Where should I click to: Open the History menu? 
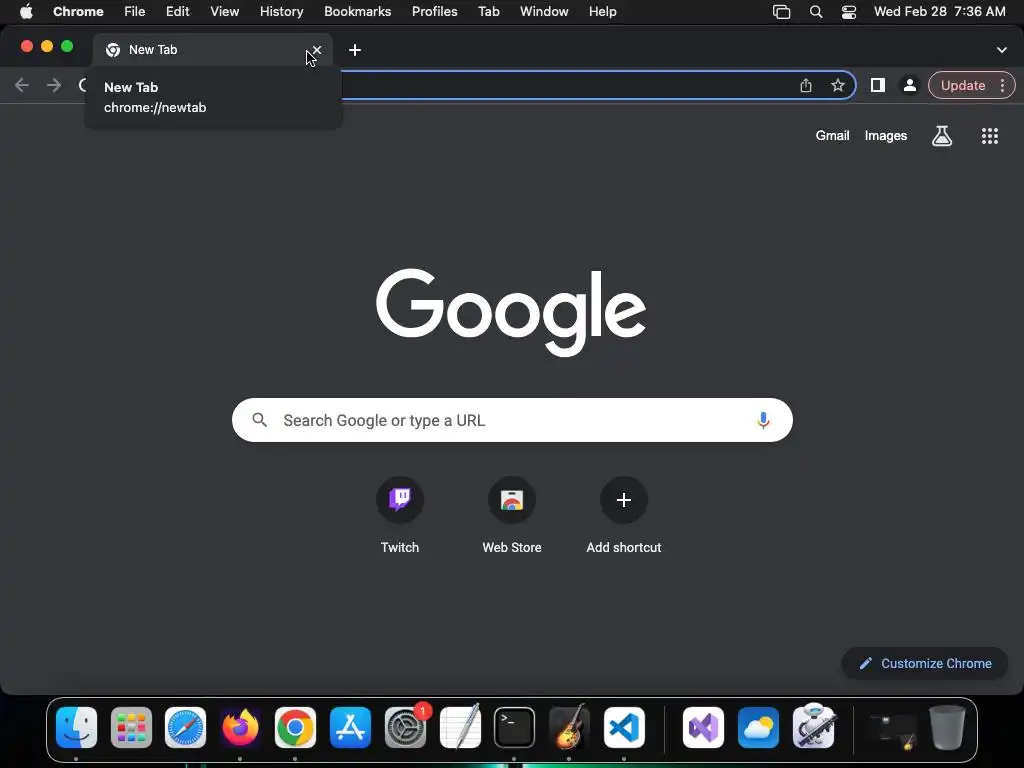[x=281, y=12]
